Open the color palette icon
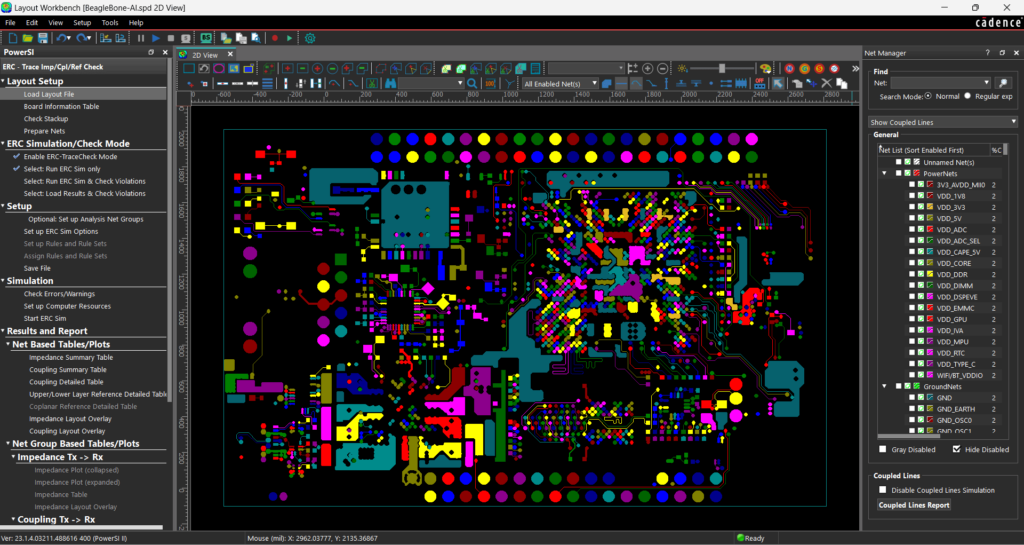This screenshot has height=545, width=1024. tap(765, 69)
